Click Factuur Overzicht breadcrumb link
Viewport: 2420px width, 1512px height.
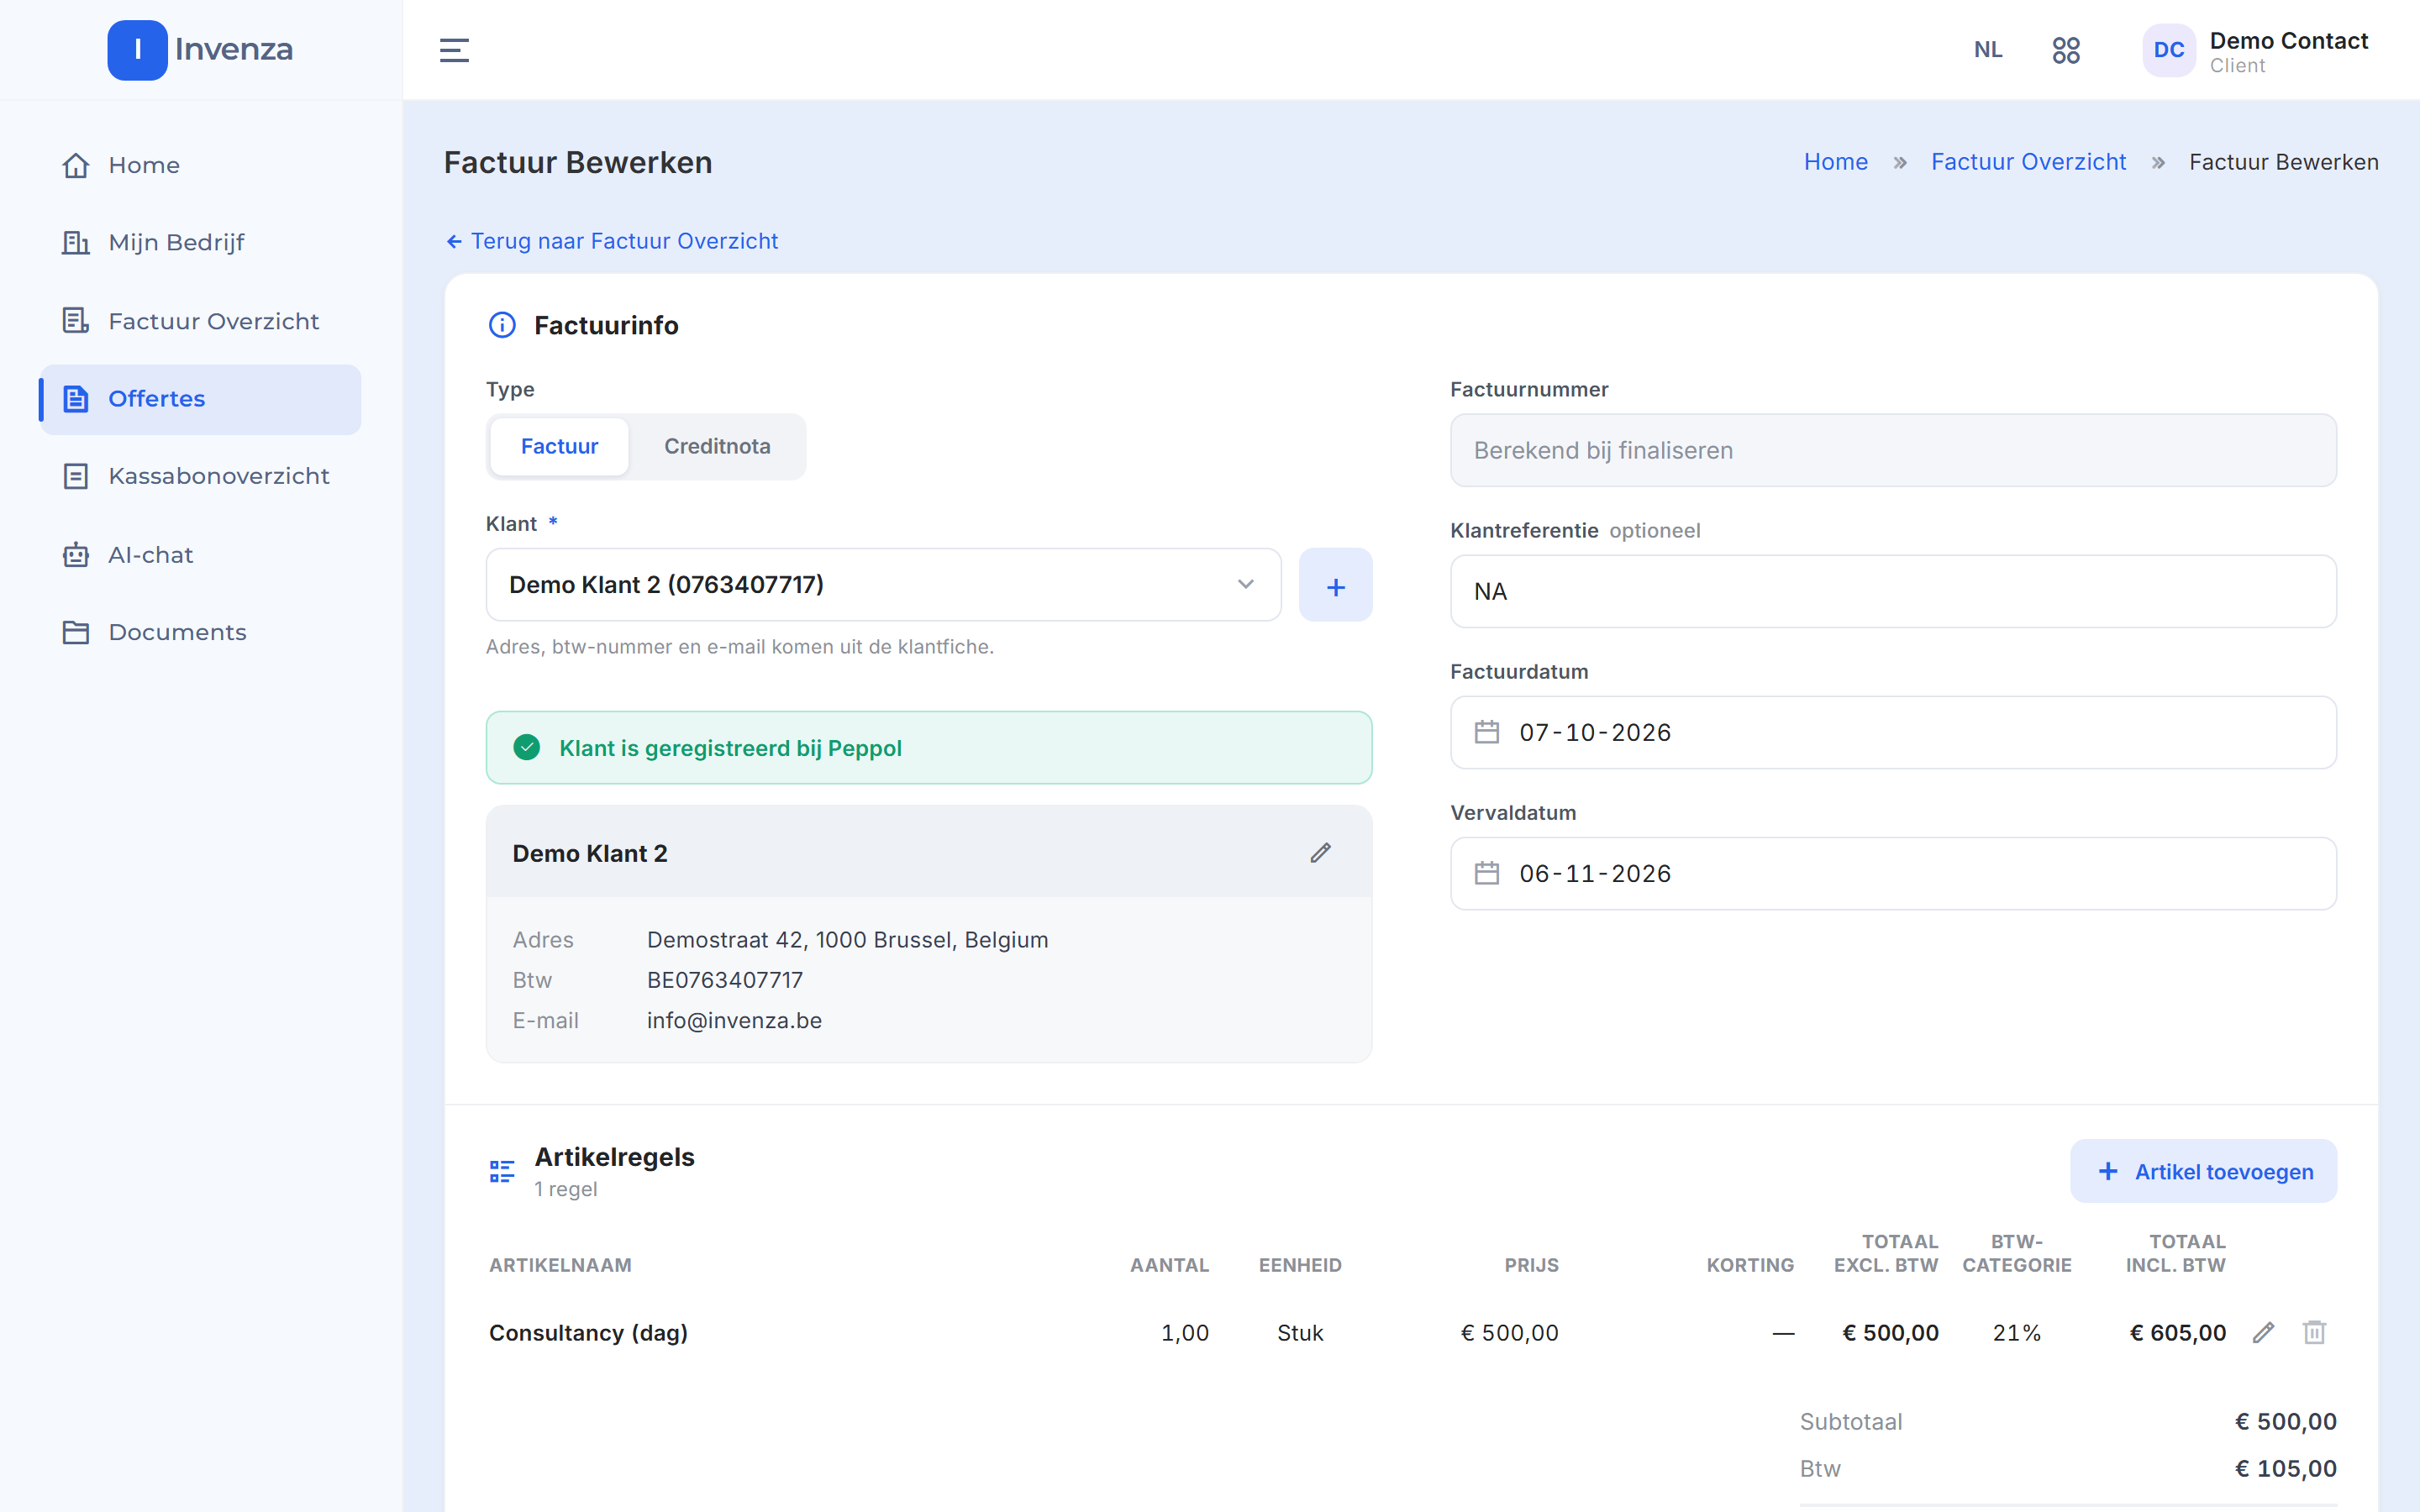(x=2028, y=162)
